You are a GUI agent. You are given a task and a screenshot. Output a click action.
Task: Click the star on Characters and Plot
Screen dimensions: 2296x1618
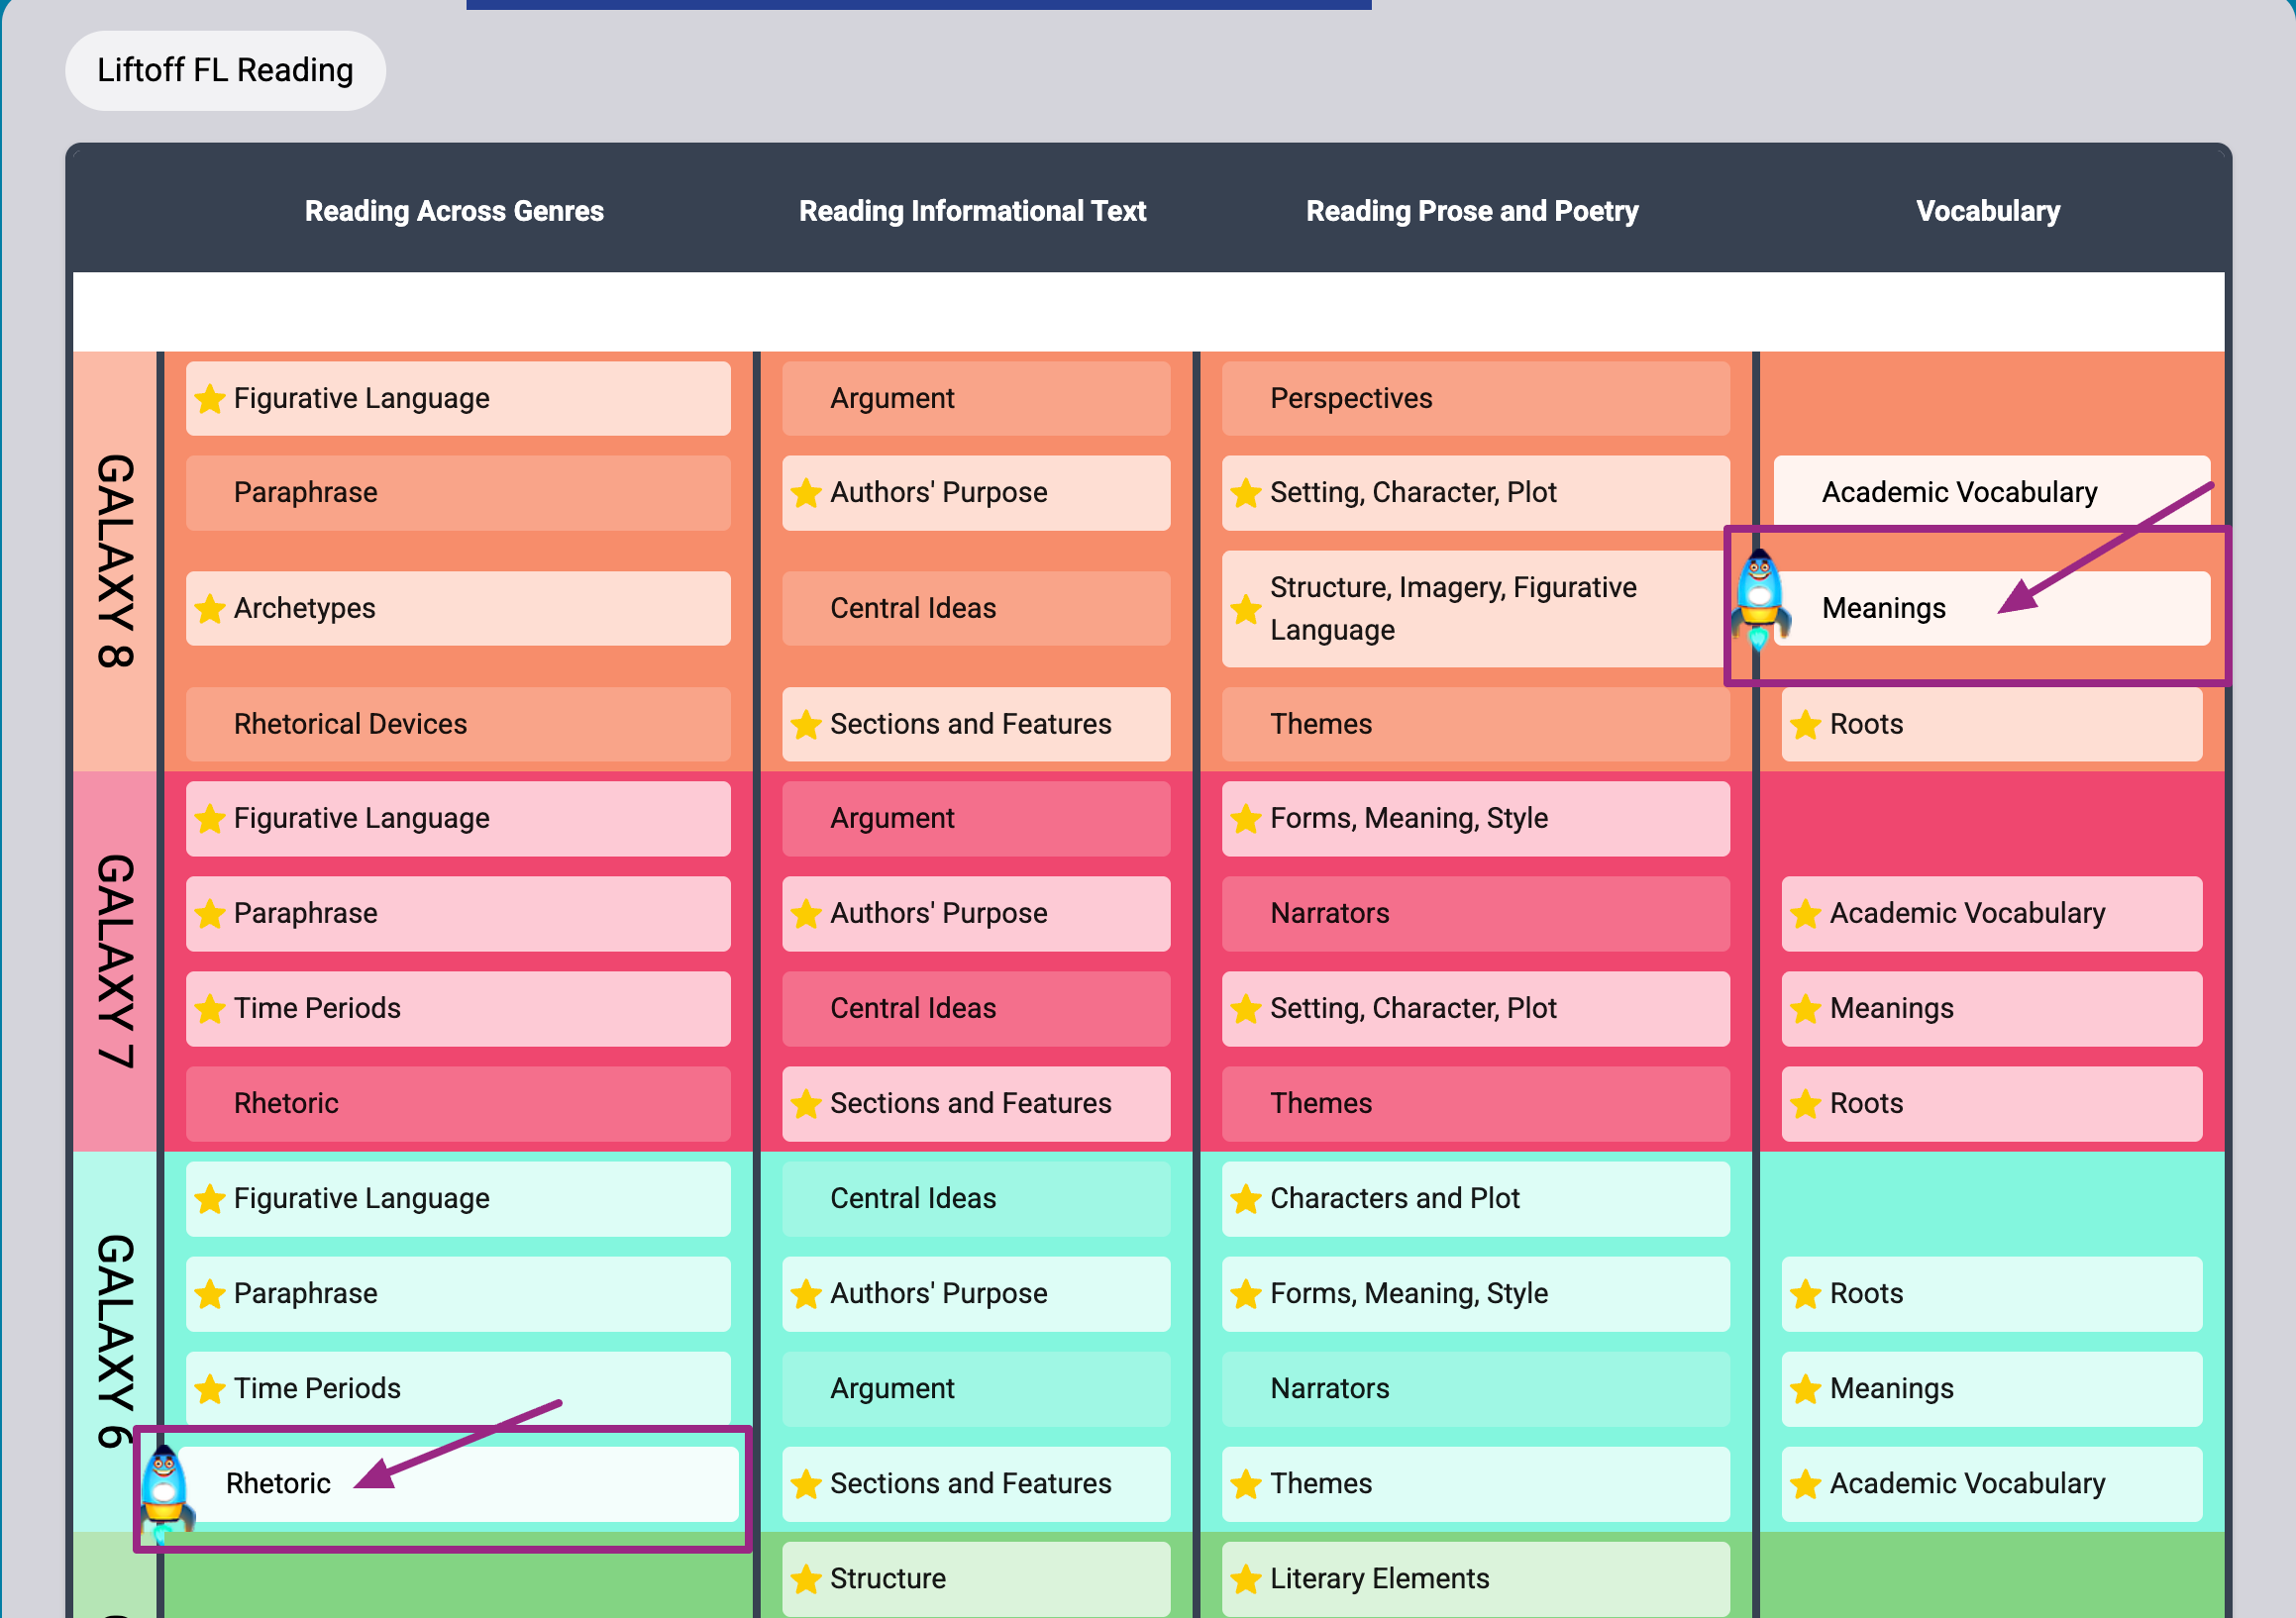click(x=1246, y=1199)
